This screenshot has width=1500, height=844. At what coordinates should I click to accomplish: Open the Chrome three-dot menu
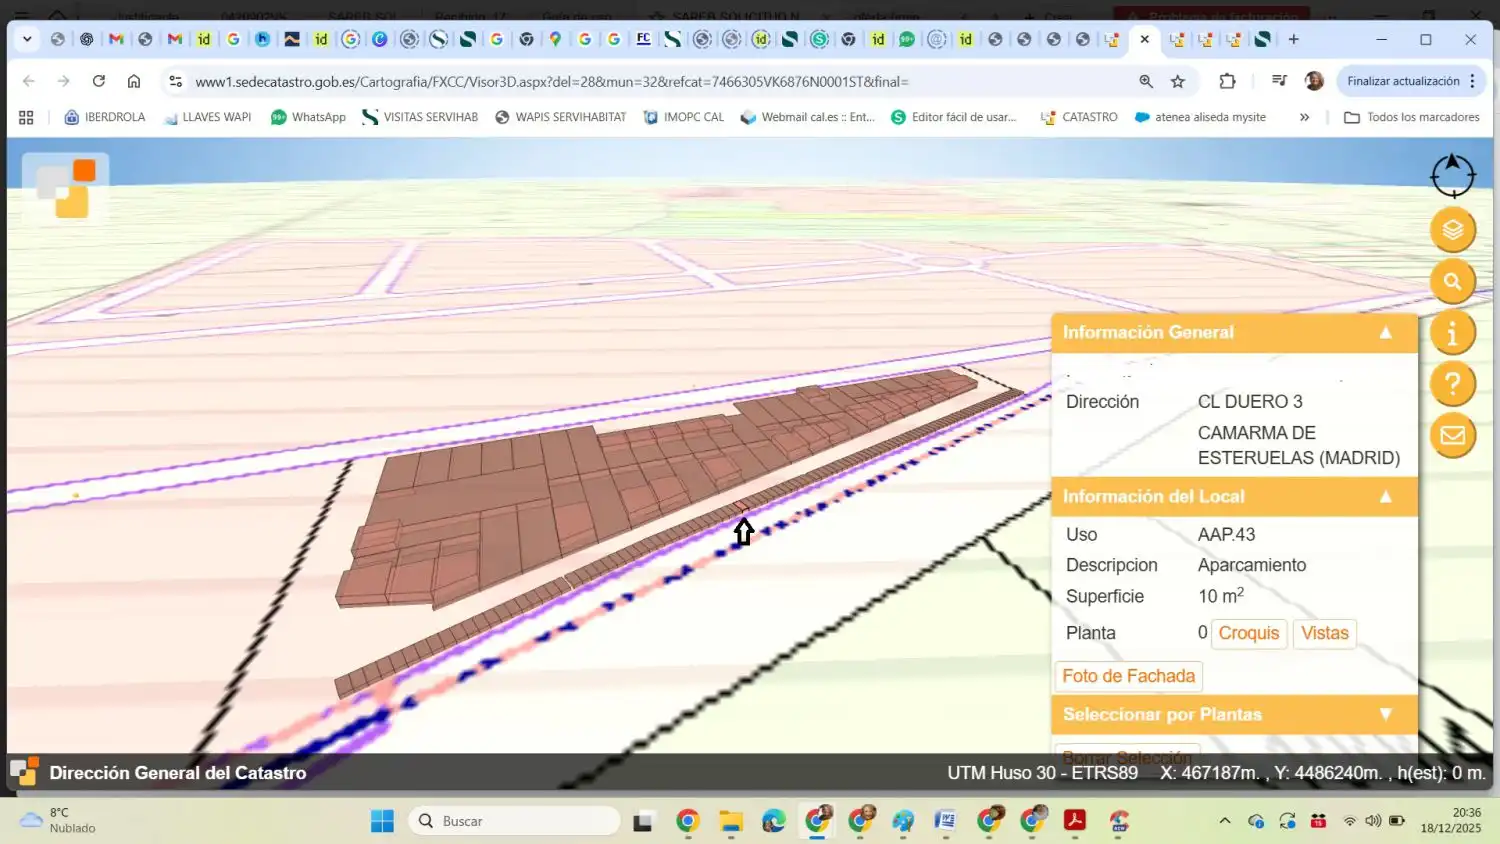pos(1473,82)
